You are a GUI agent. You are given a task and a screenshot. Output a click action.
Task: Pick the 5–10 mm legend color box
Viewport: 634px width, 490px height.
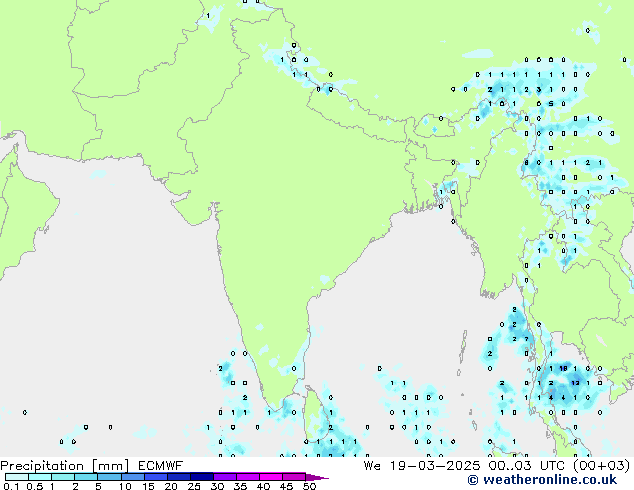point(109,477)
